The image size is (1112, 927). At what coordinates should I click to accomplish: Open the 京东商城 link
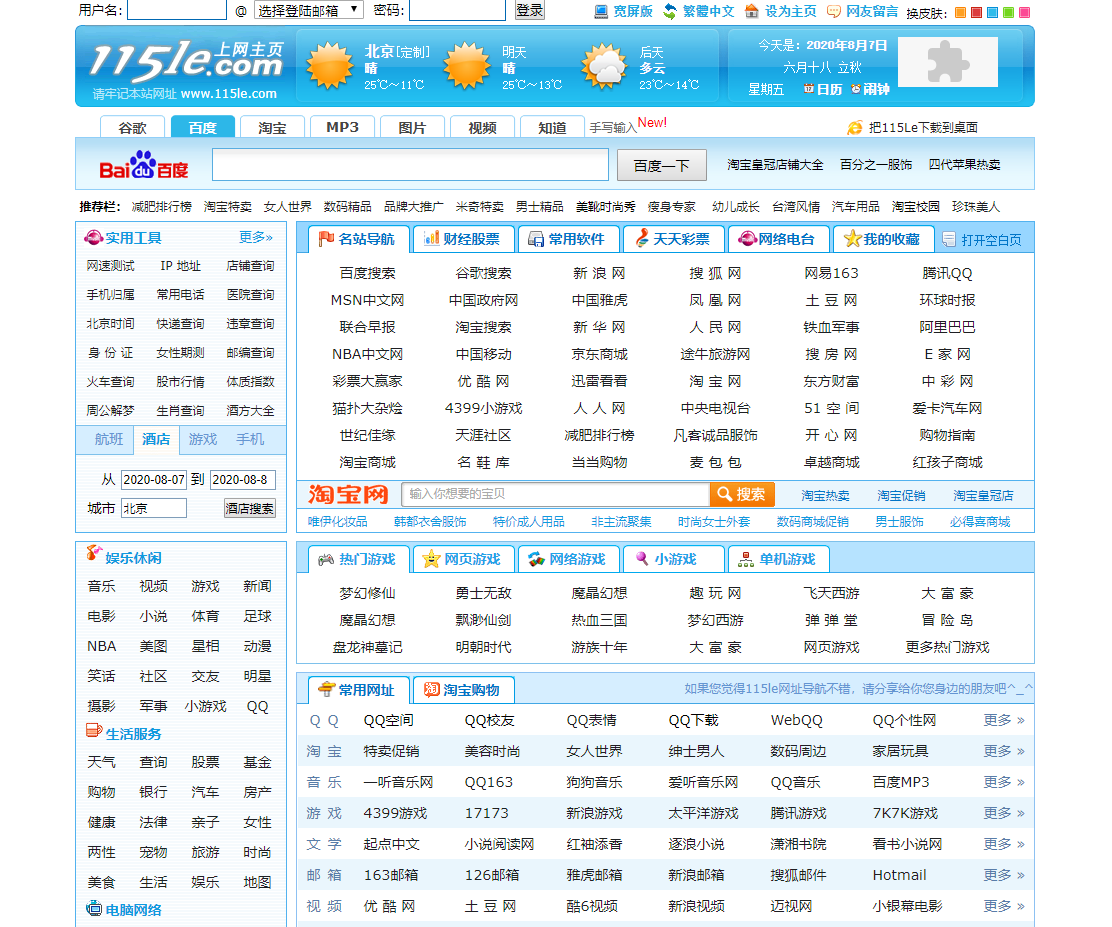coord(599,355)
